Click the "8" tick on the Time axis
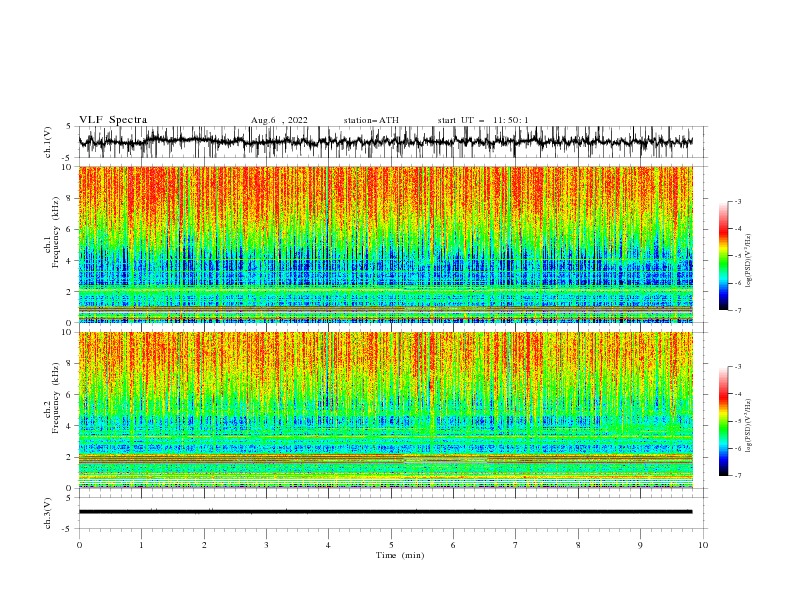 coord(578,545)
